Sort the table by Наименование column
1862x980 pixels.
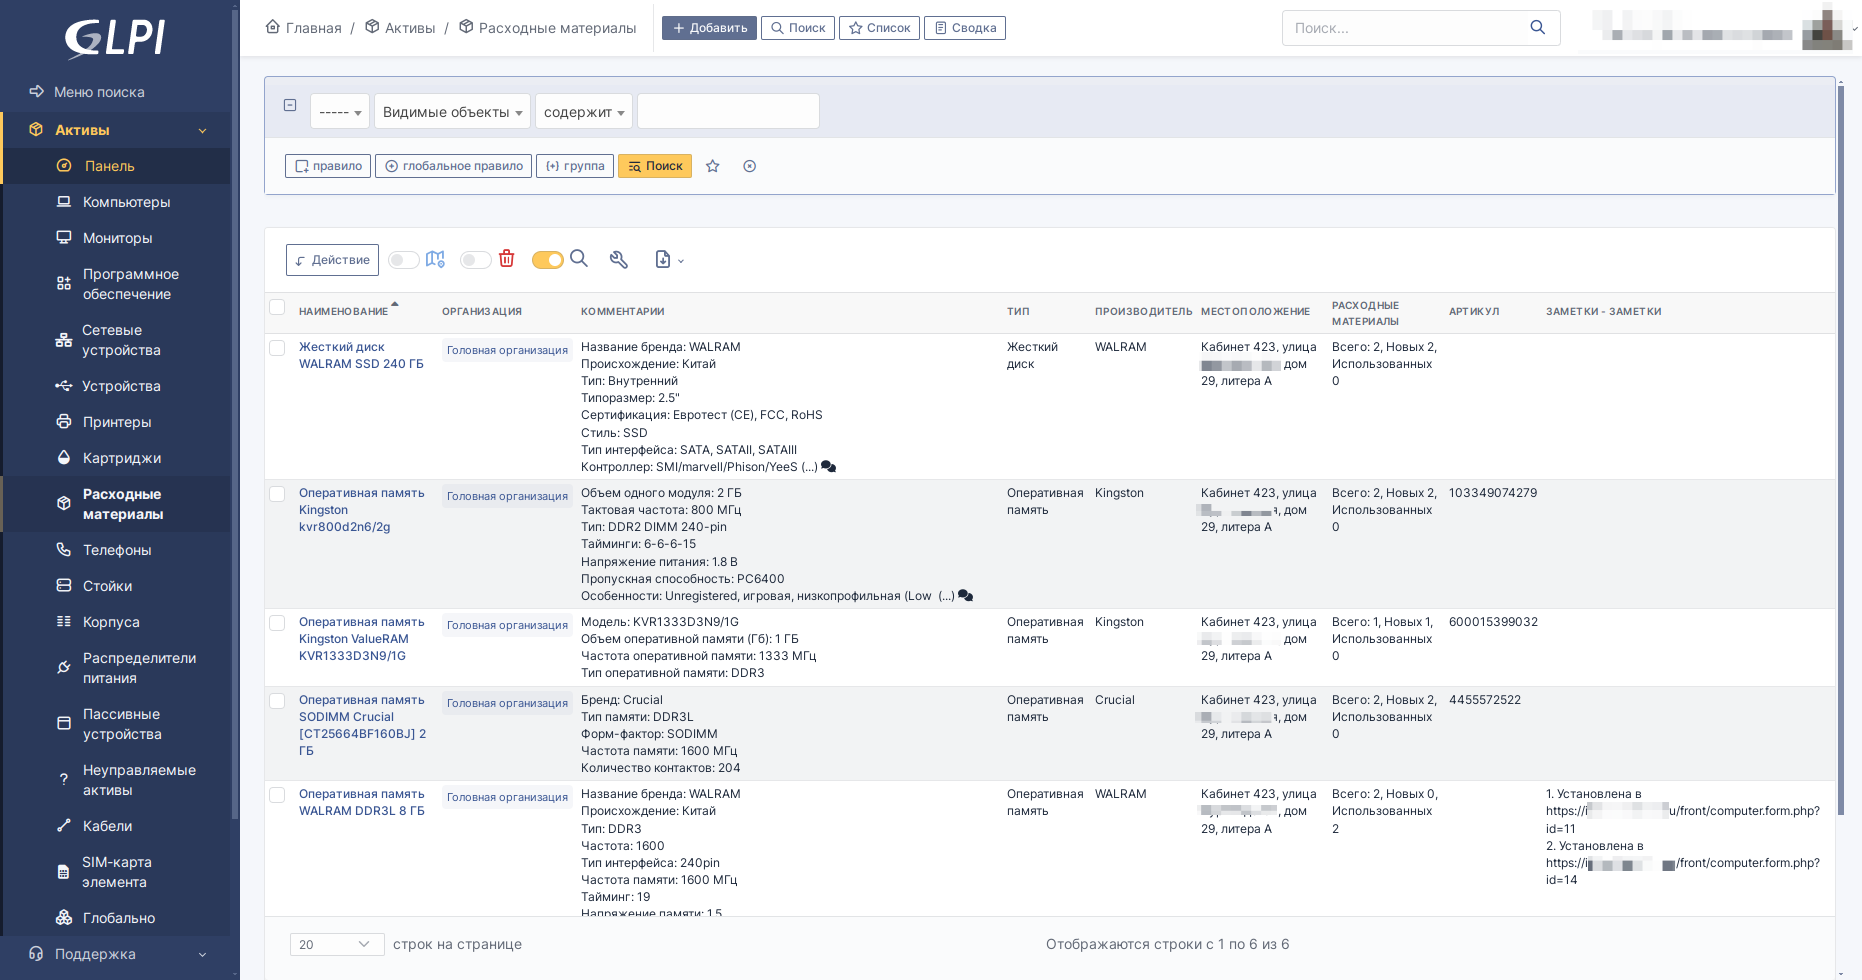click(343, 312)
